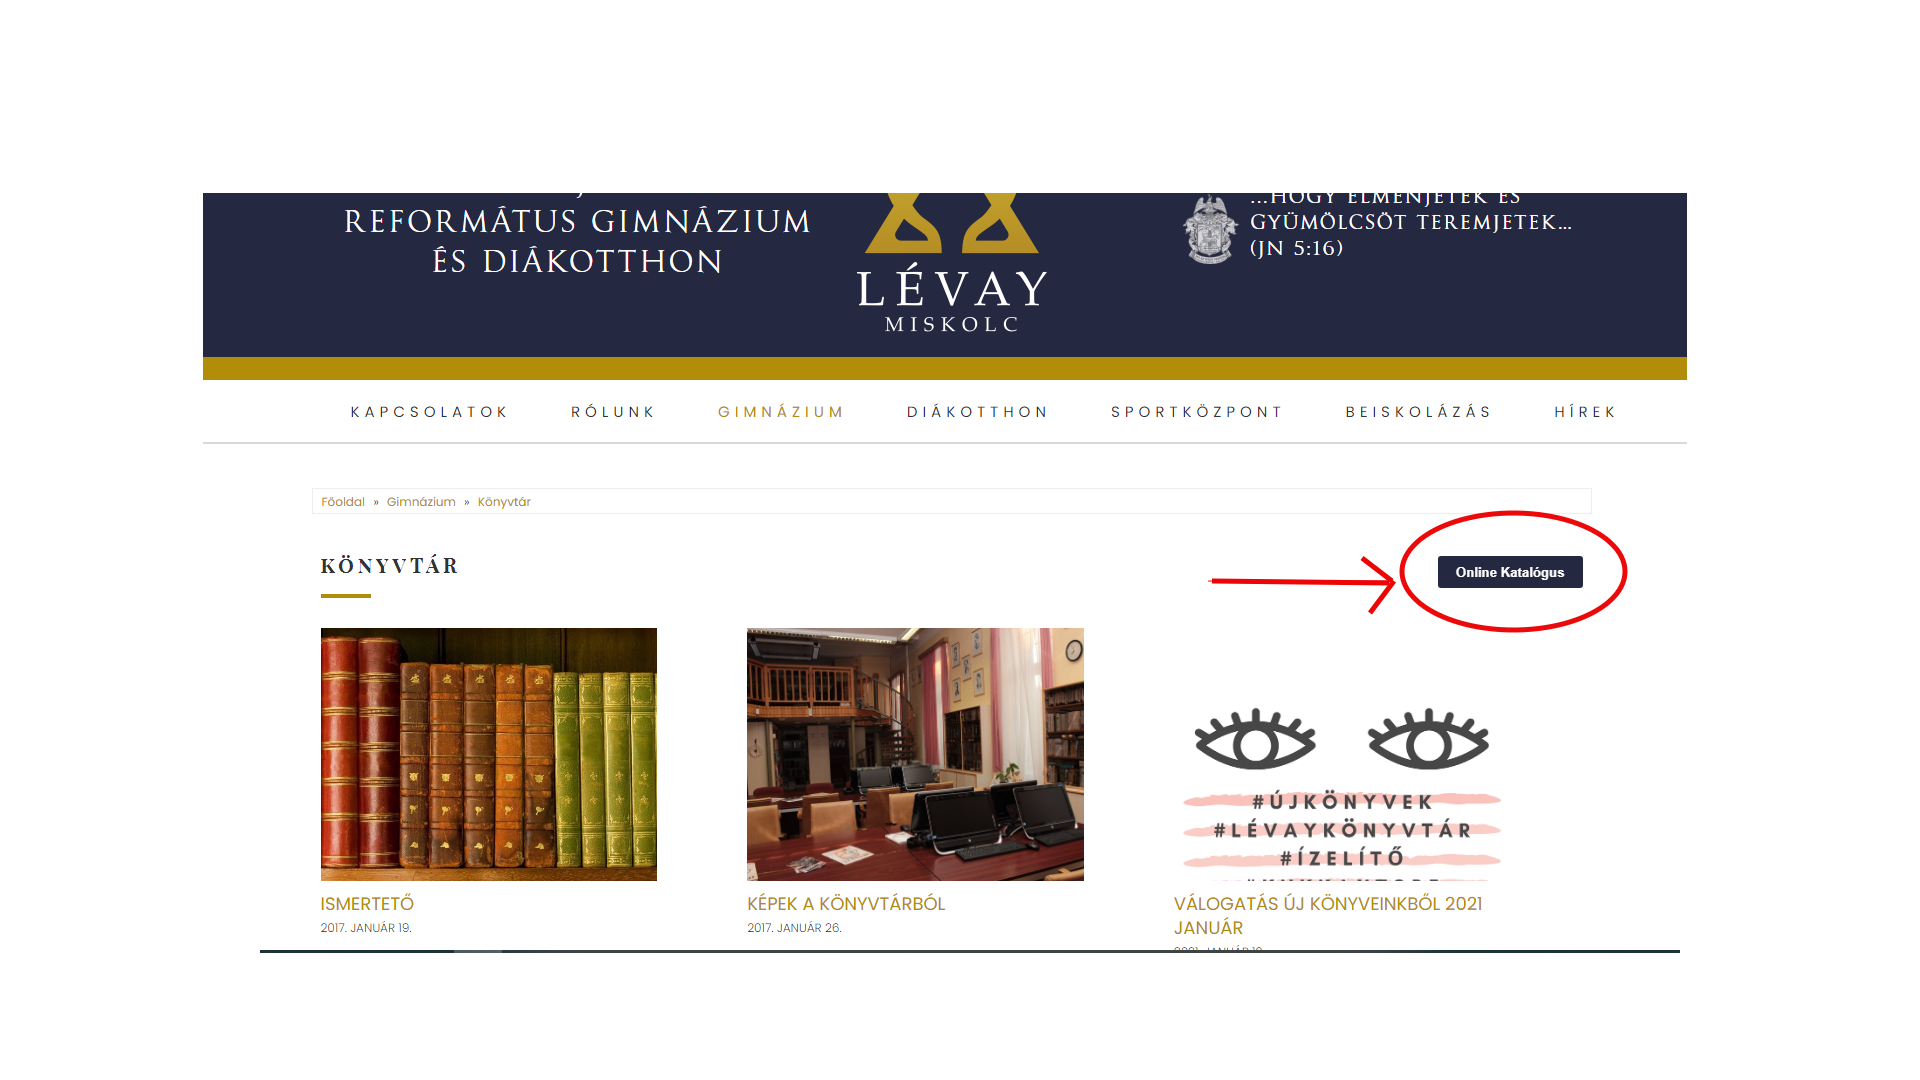Open Képek a könyvtárból article link

tap(846, 904)
